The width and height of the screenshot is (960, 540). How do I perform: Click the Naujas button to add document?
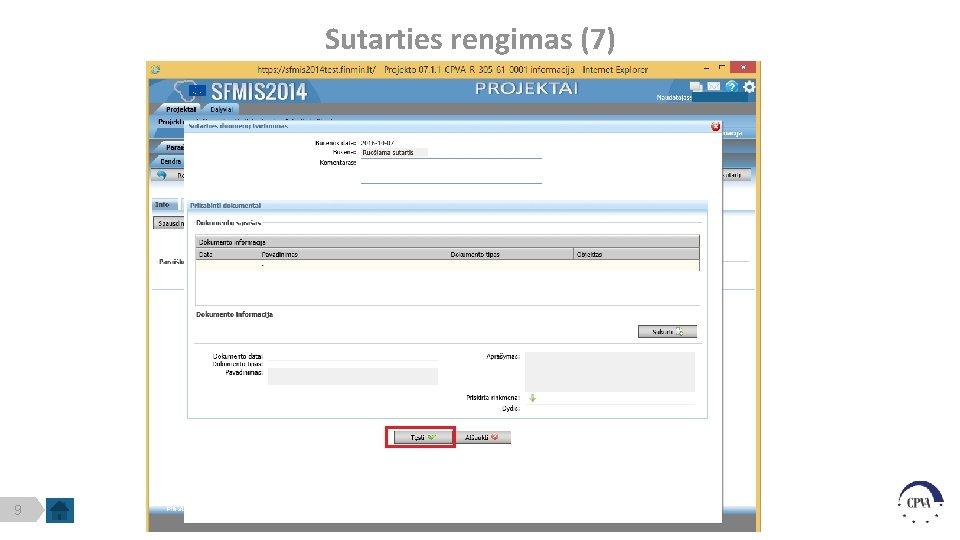coord(667,332)
